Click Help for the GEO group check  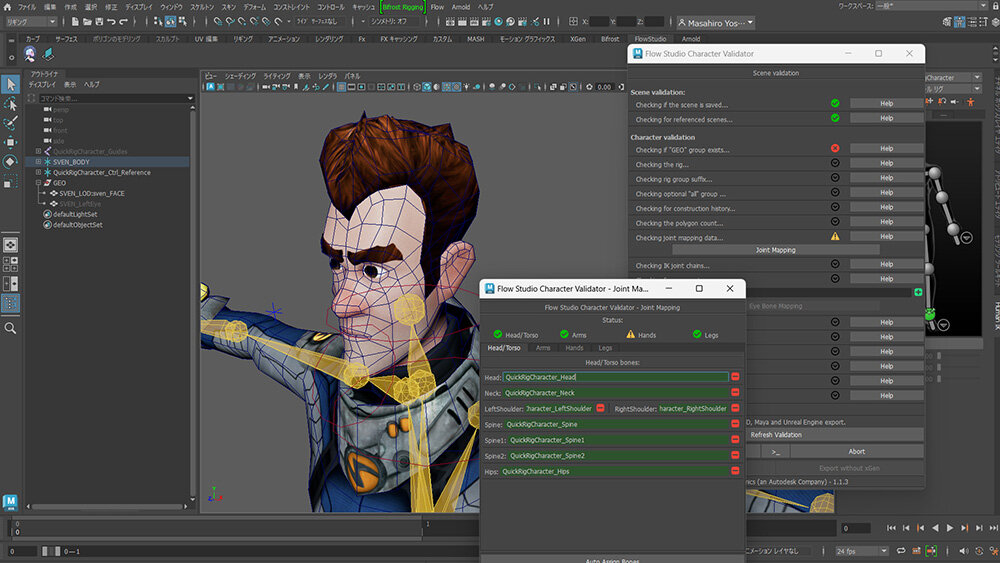pyautogui.click(x=886, y=149)
